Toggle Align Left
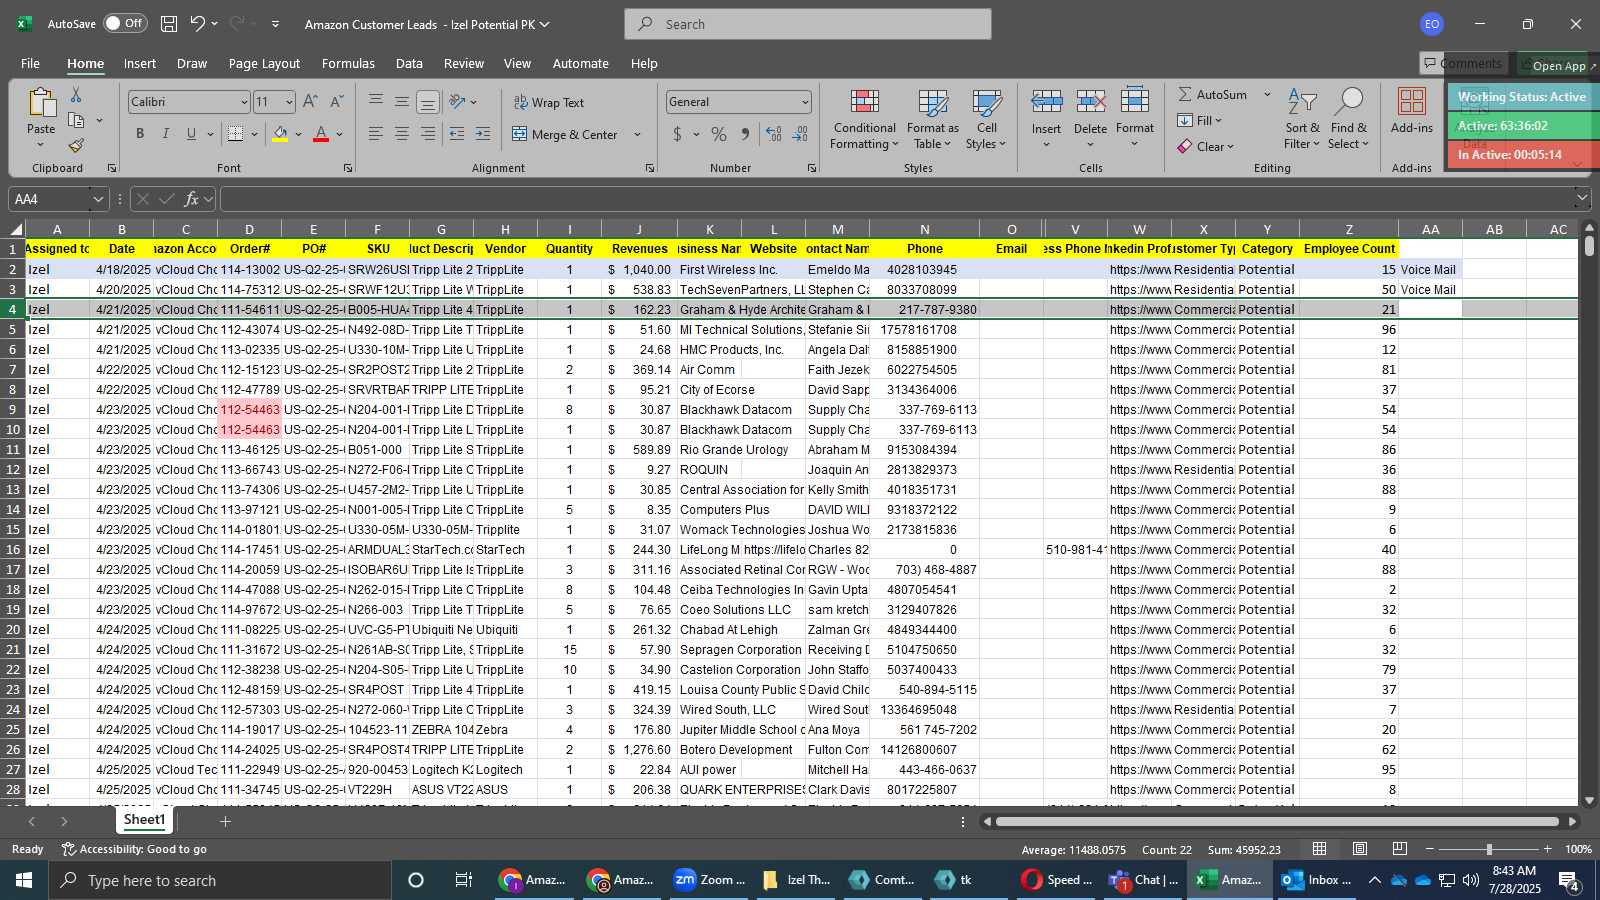The width and height of the screenshot is (1600, 900). coord(376,134)
